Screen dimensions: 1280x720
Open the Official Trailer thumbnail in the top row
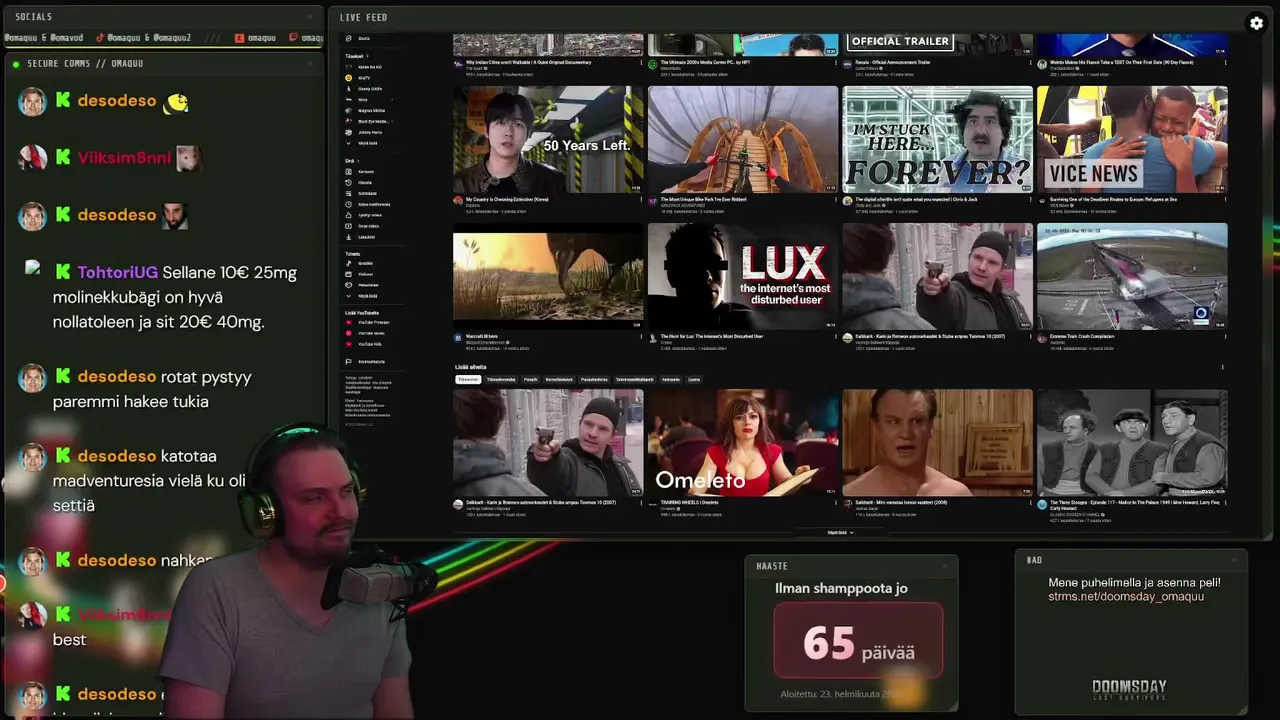pyautogui.click(x=937, y=45)
